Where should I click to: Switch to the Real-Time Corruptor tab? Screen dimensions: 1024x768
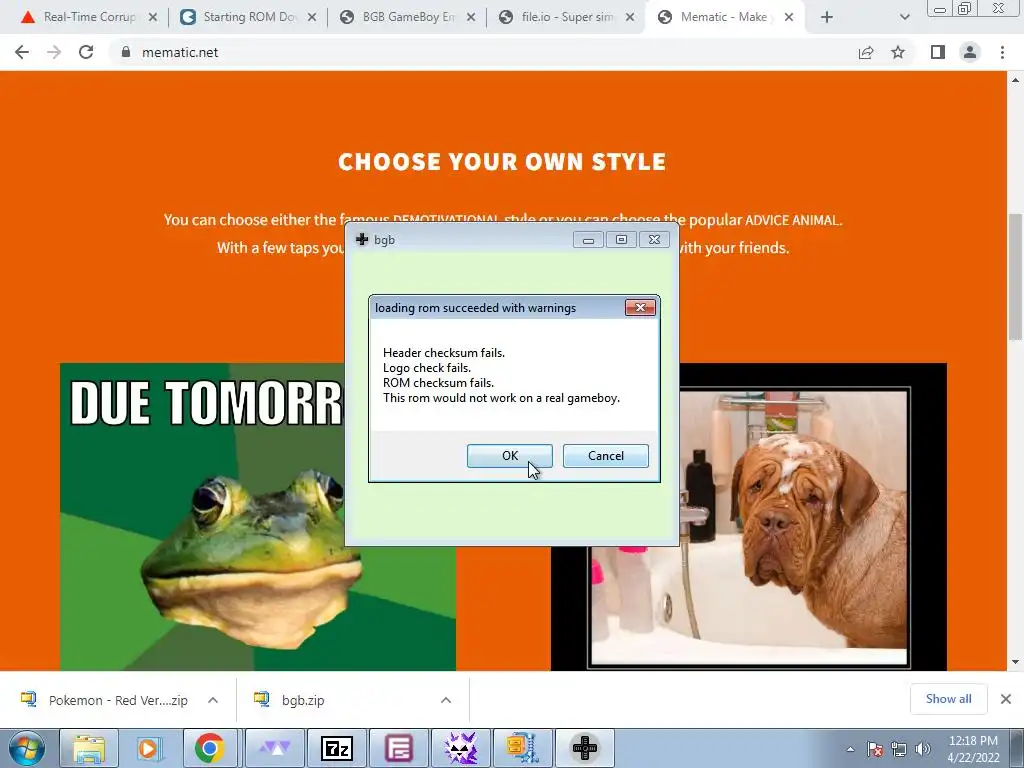click(89, 17)
